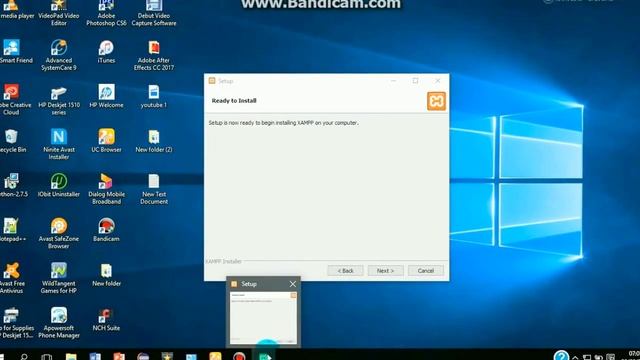Click the active Setup installer taskbar icon
Viewport: 640px width, 360px height.
click(265, 356)
